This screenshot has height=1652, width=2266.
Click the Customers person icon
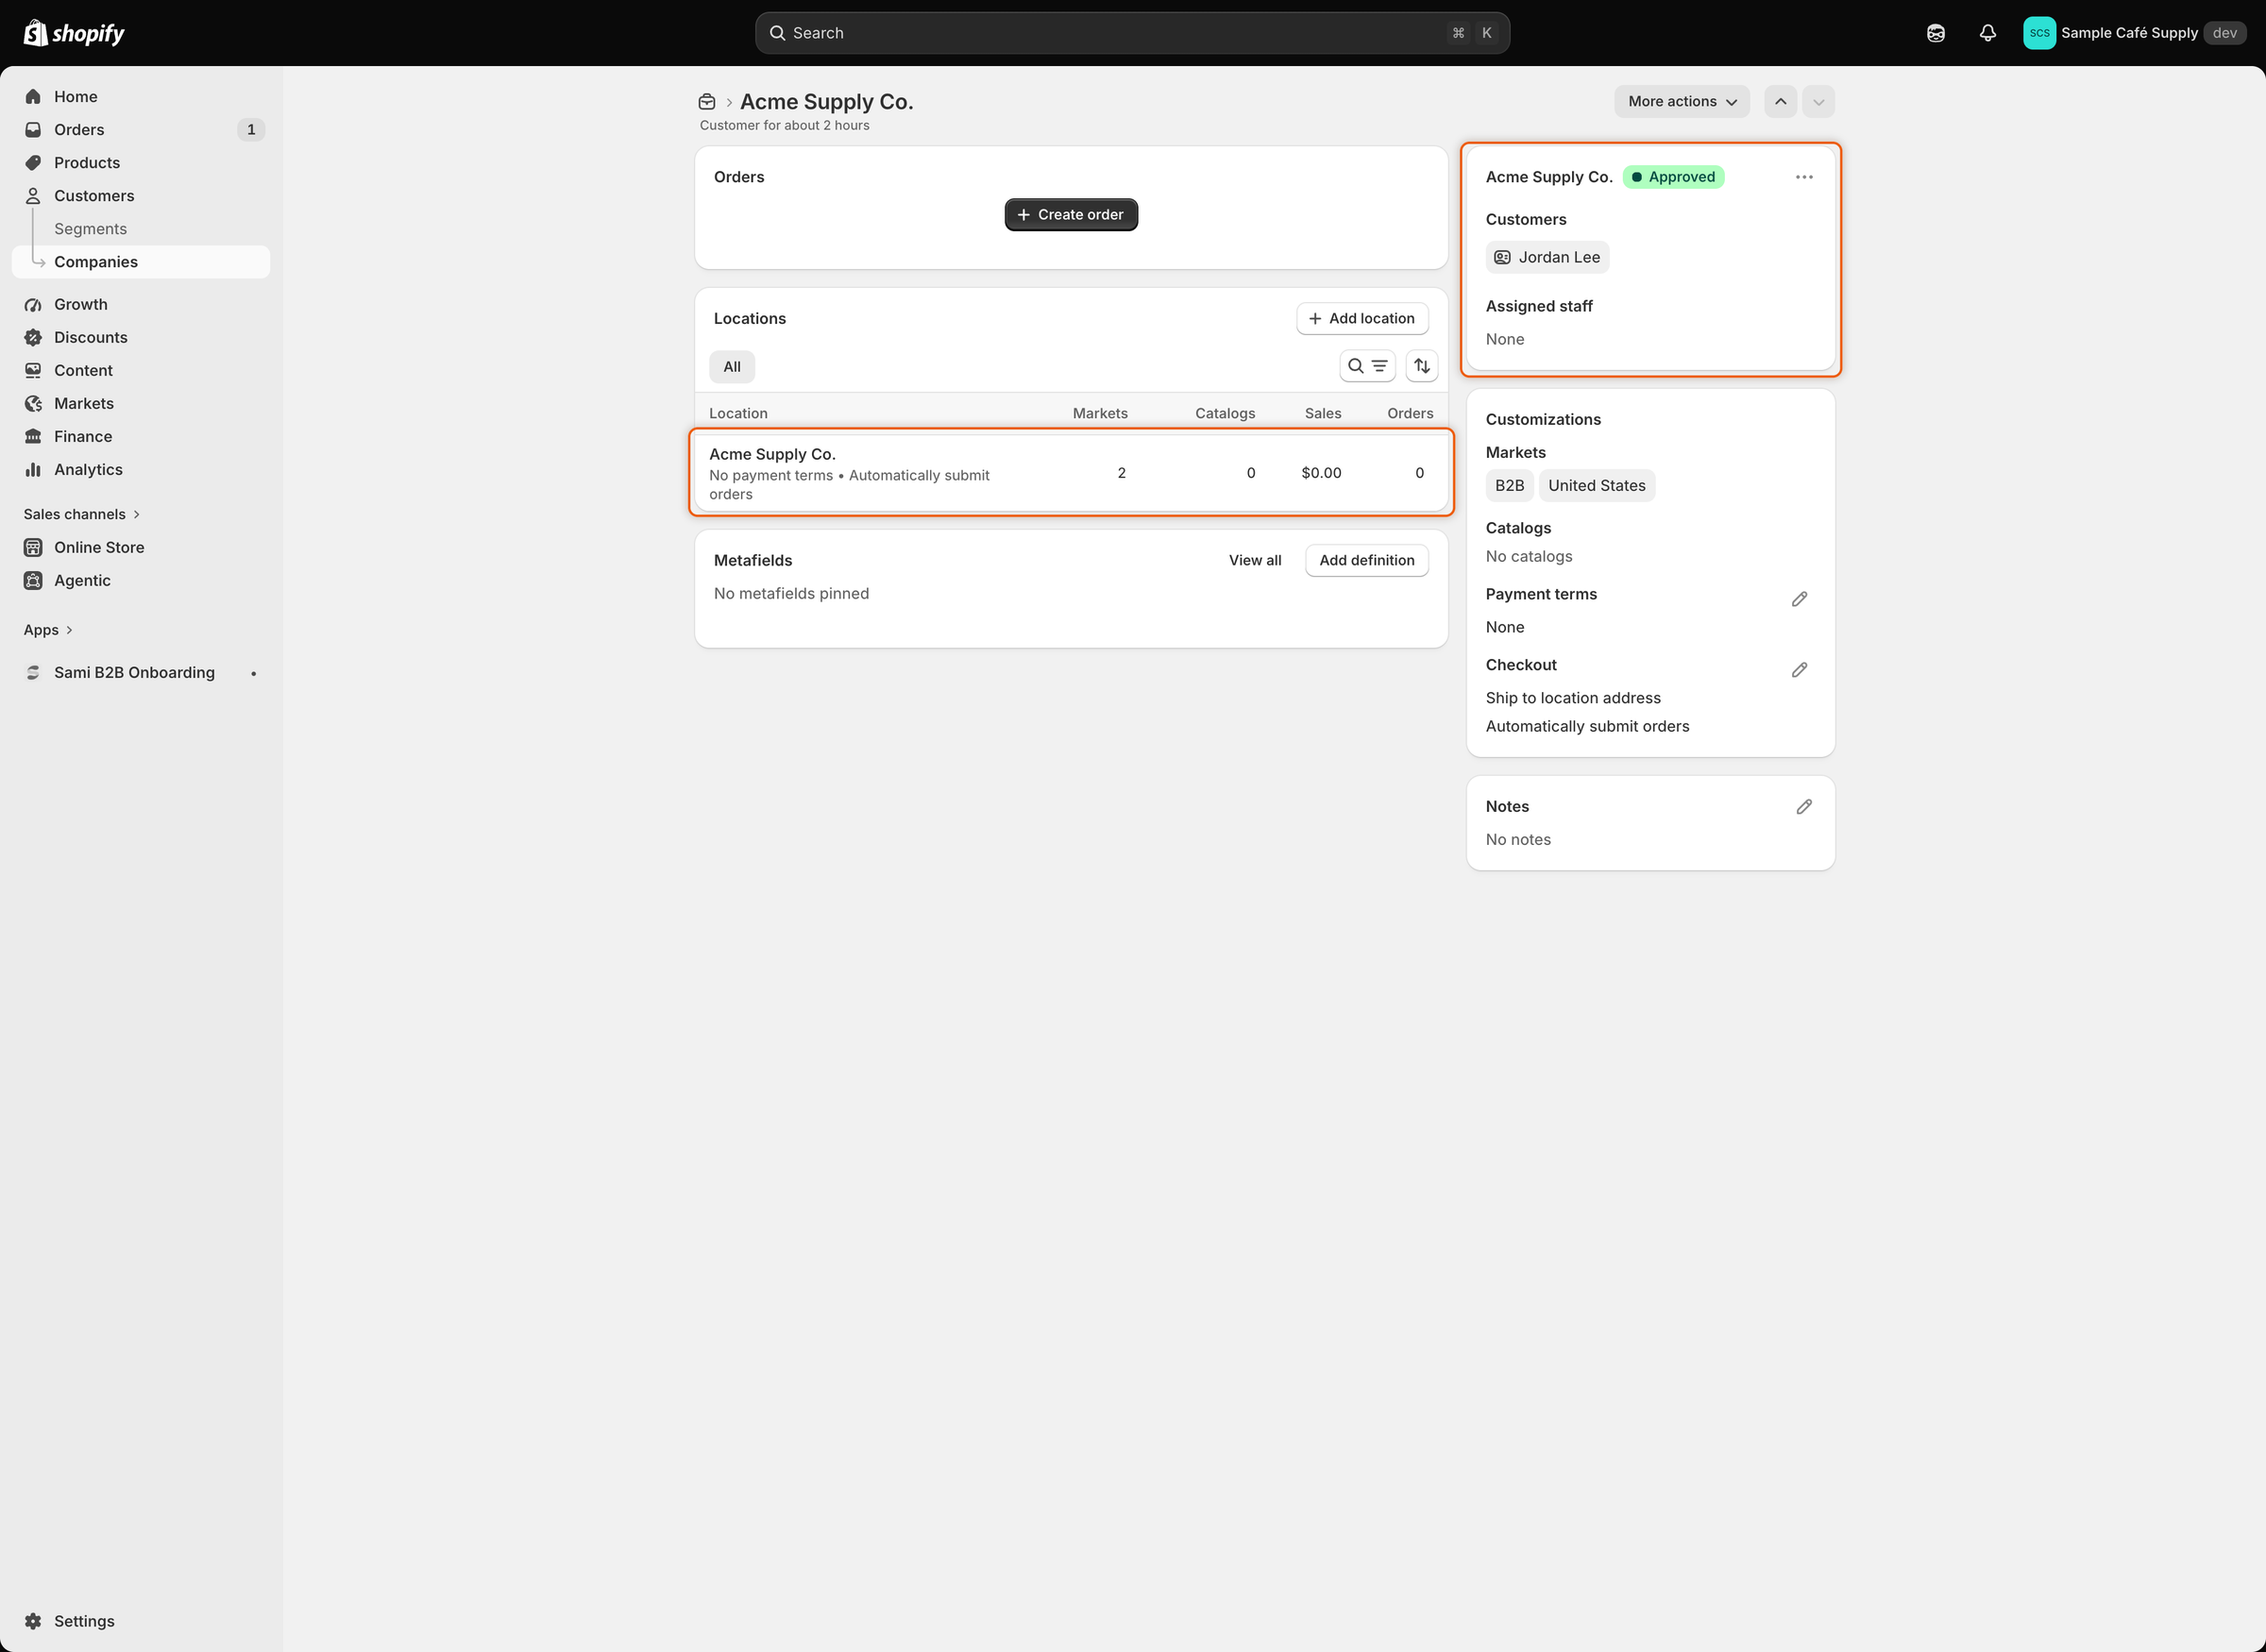coord(33,196)
